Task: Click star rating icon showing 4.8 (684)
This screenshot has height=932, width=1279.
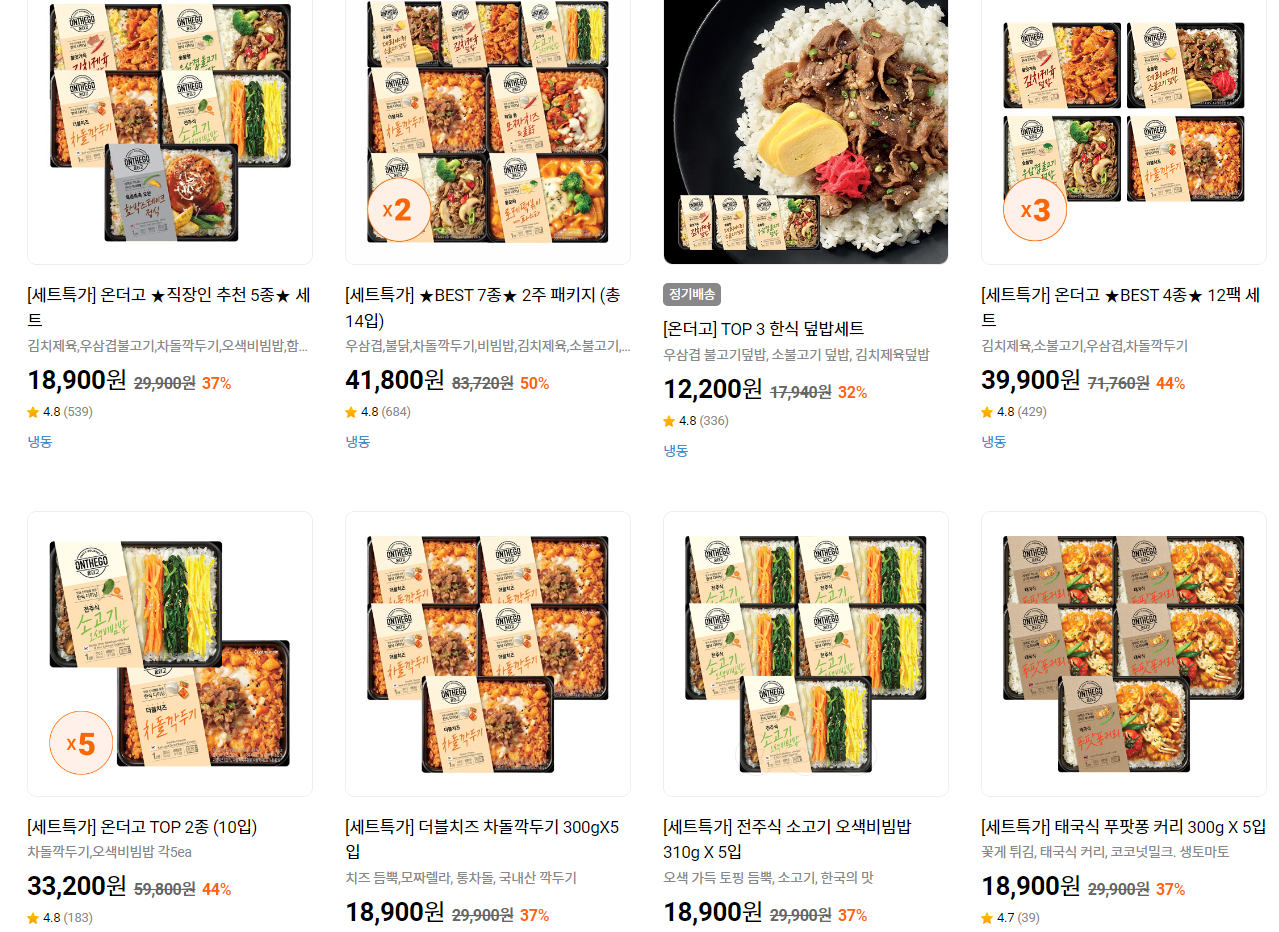Action: [x=378, y=412]
